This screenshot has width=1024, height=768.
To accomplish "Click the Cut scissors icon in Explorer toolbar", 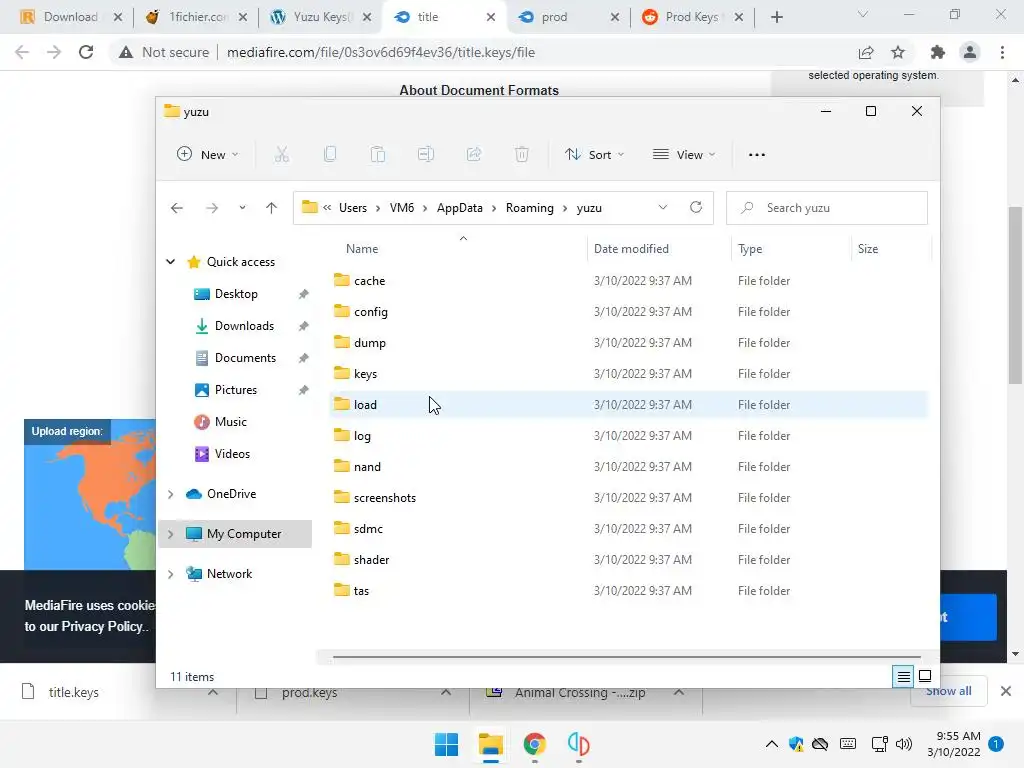I will tap(281, 155).
